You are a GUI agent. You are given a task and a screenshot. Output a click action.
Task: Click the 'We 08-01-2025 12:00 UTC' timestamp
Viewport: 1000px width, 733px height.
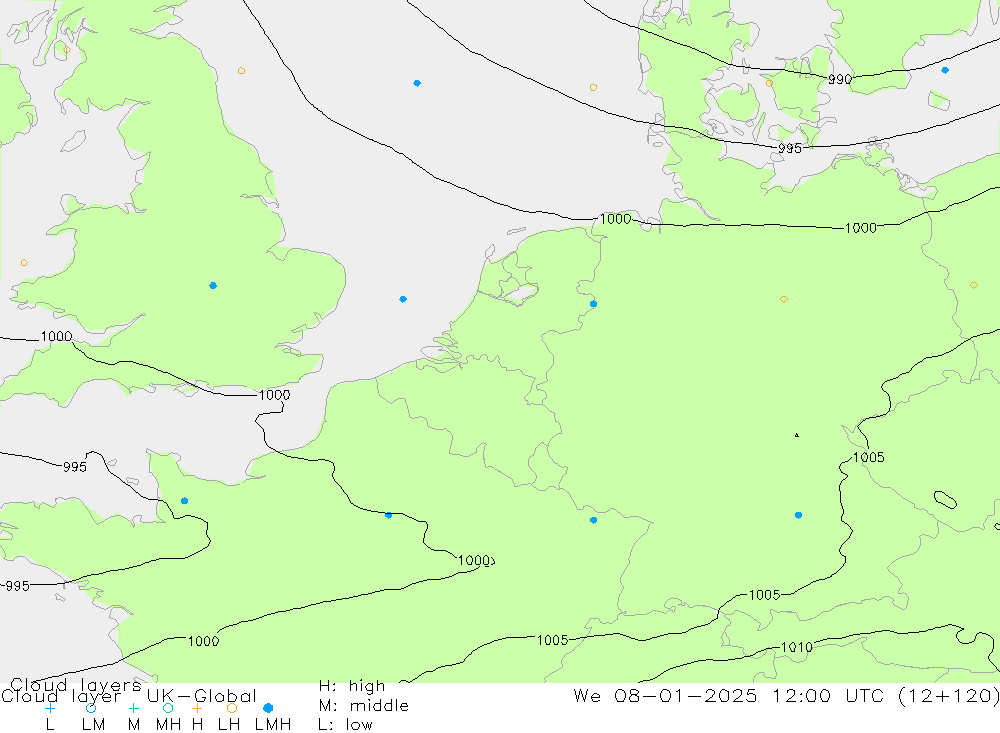click(731, 695)
